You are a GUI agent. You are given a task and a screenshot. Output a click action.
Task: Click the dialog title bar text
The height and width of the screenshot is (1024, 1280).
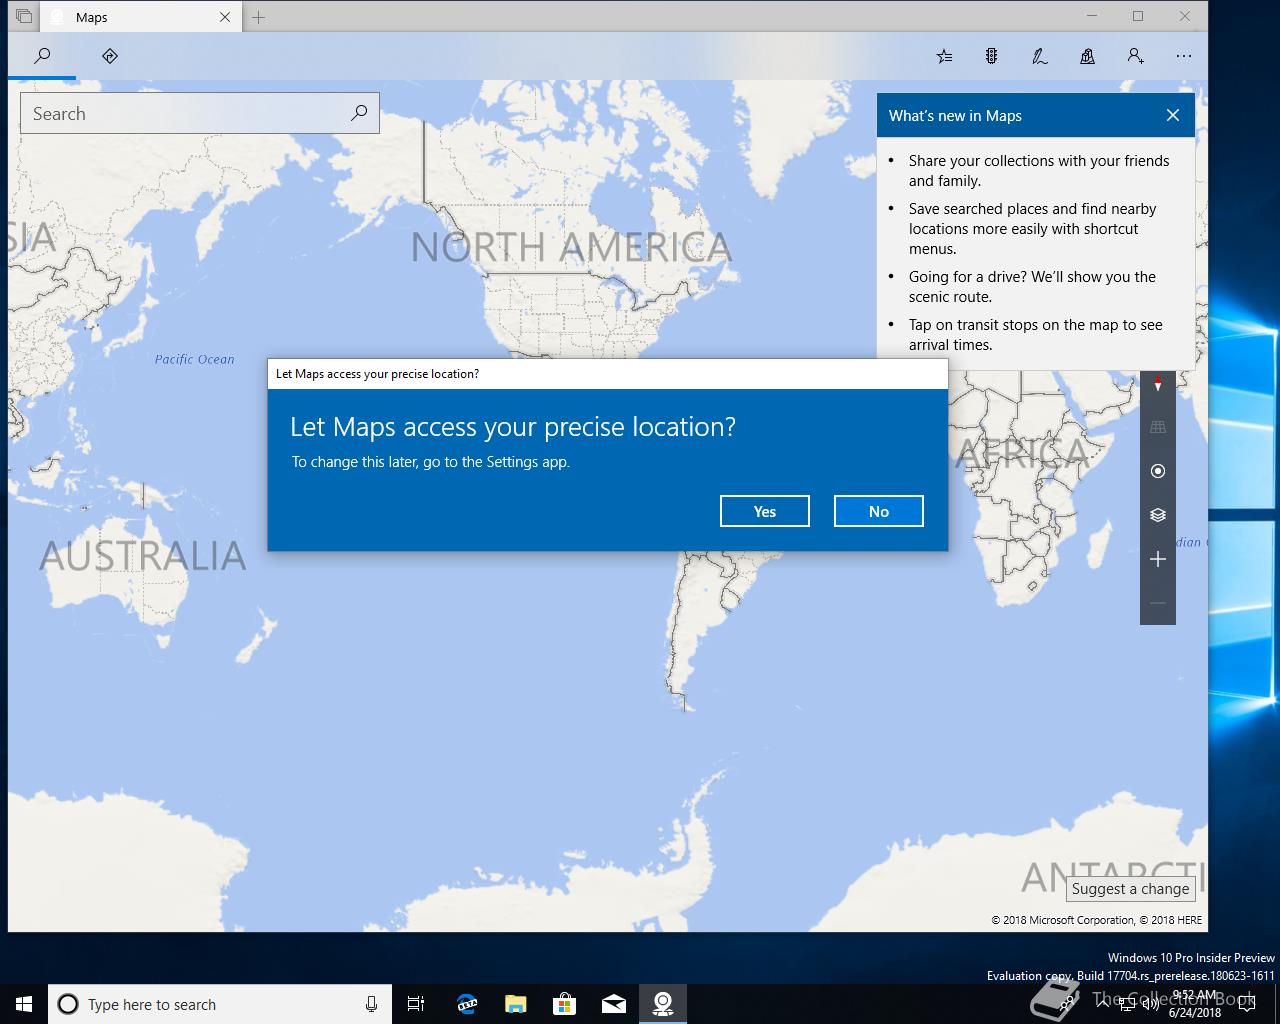377,374
